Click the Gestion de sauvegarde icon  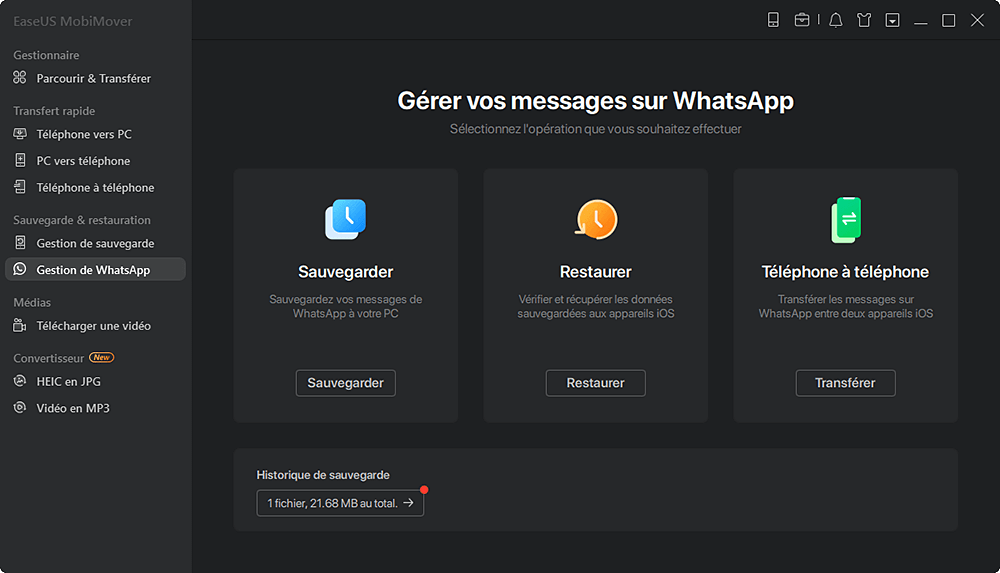(x=20, y=242)
